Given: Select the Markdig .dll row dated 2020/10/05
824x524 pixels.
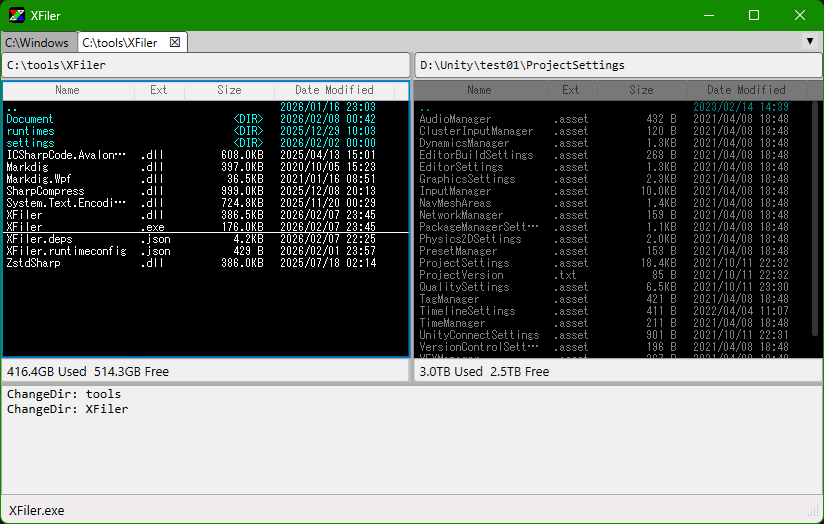Looking at the screenshot, I should click(205, 167).
